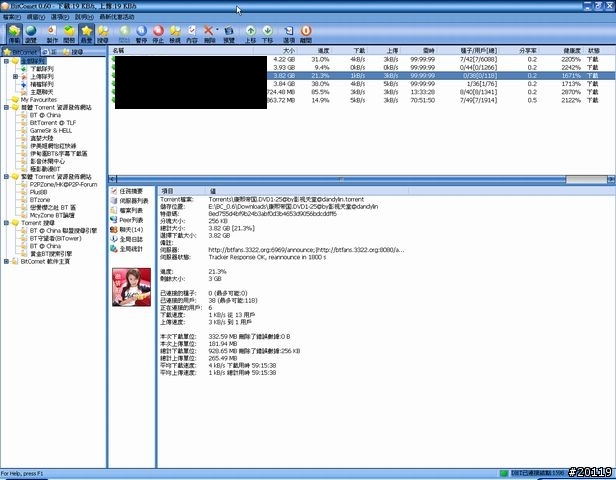Switch to the 搜尋 sidebar tab
The width and height of the screenshot is (616, 480).
click(x=73, y=52)
